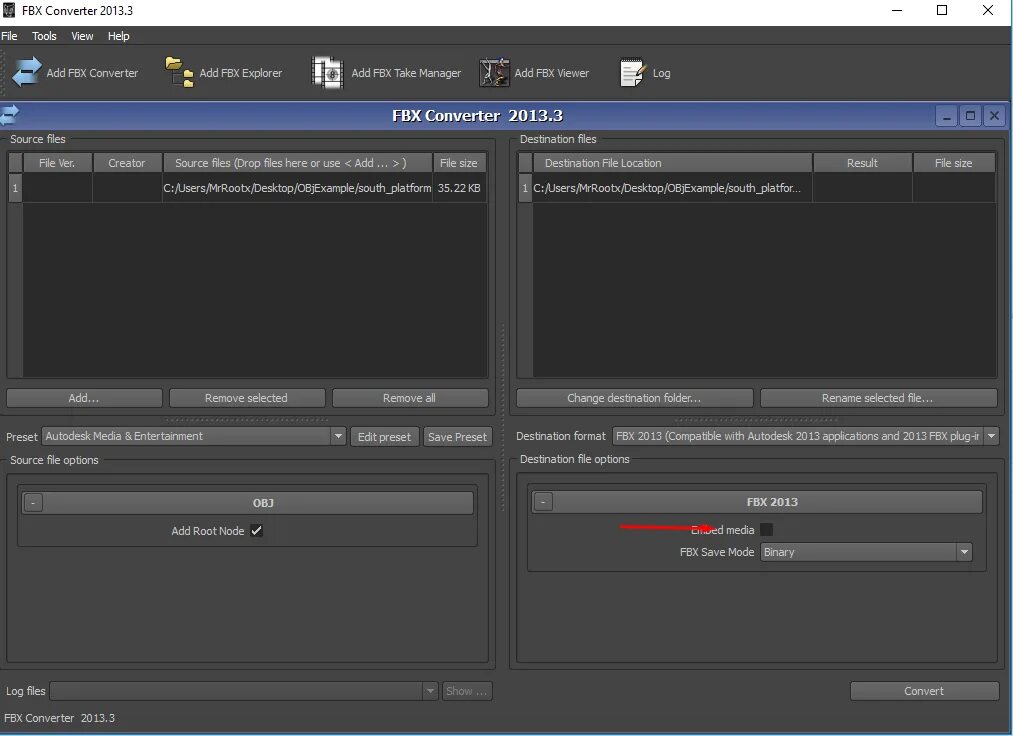1013x736 pixels.
Task: Click the Destination File Location column header
Action: point(672,163)
